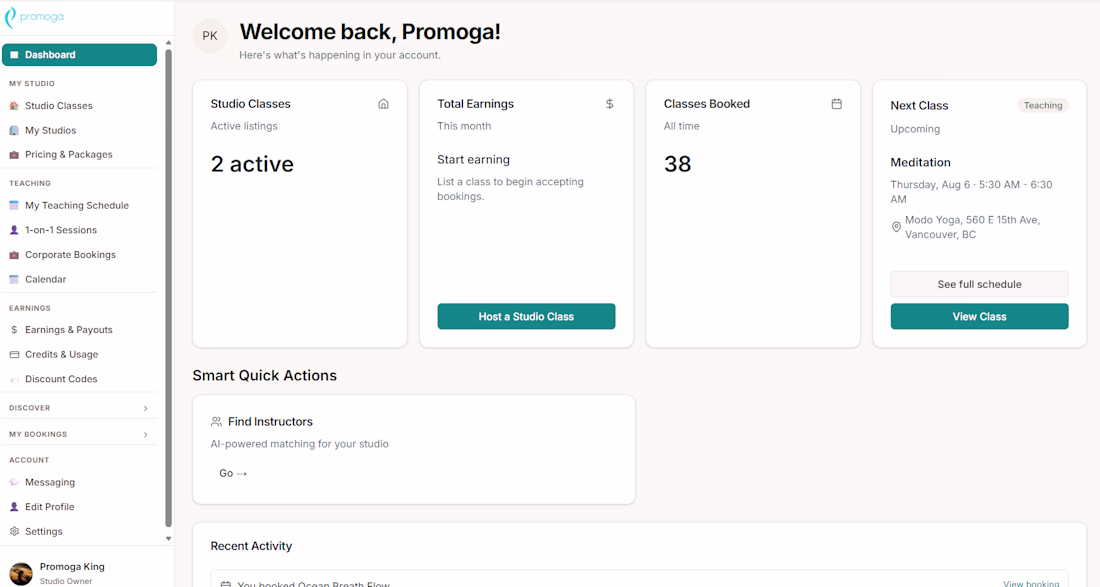Click the sidebar scroll down arrow
1100x587 pixels.
(168, 539)
